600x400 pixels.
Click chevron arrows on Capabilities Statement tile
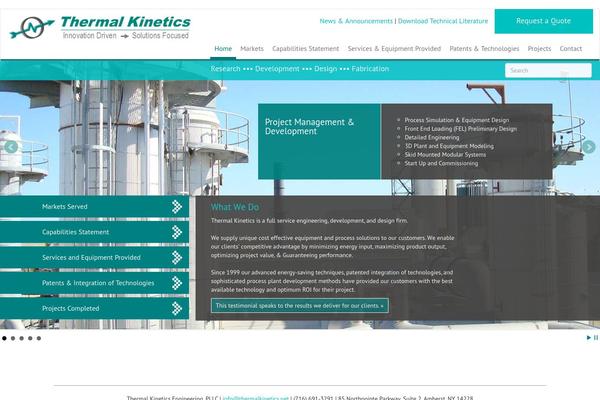(177, 232)
